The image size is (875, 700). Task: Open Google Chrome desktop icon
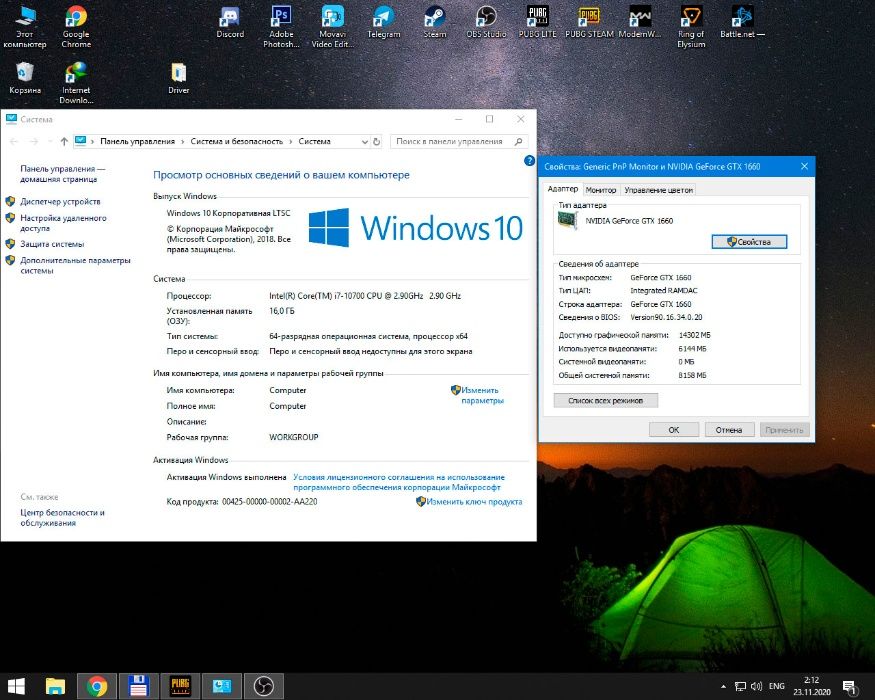(76, 26)
